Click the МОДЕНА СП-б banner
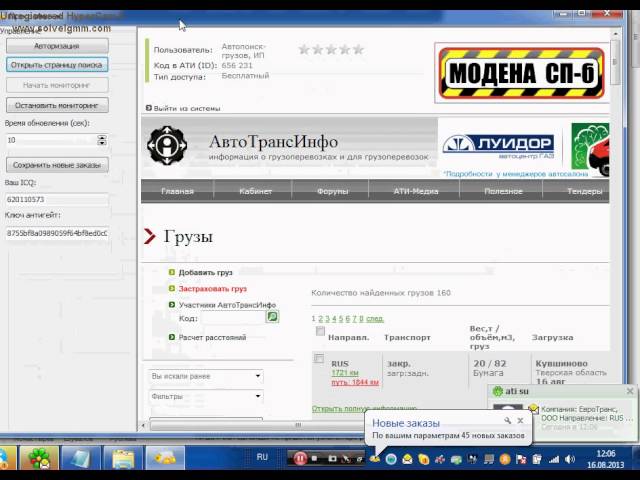Image resolution: width=640 pixels, height=480 pixels. (x=522, y=73)
